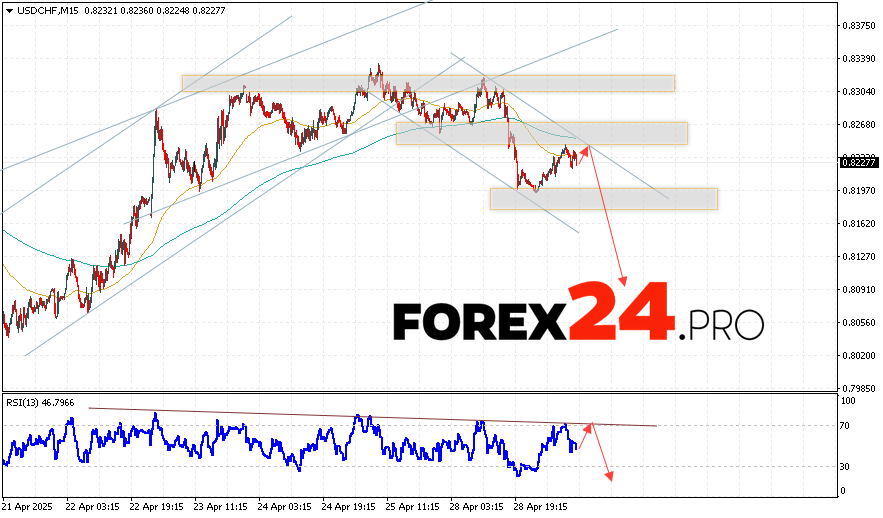Select the 0.81620 price axis label
This screenshot has width=883, height=518.
tap(859, 224)
